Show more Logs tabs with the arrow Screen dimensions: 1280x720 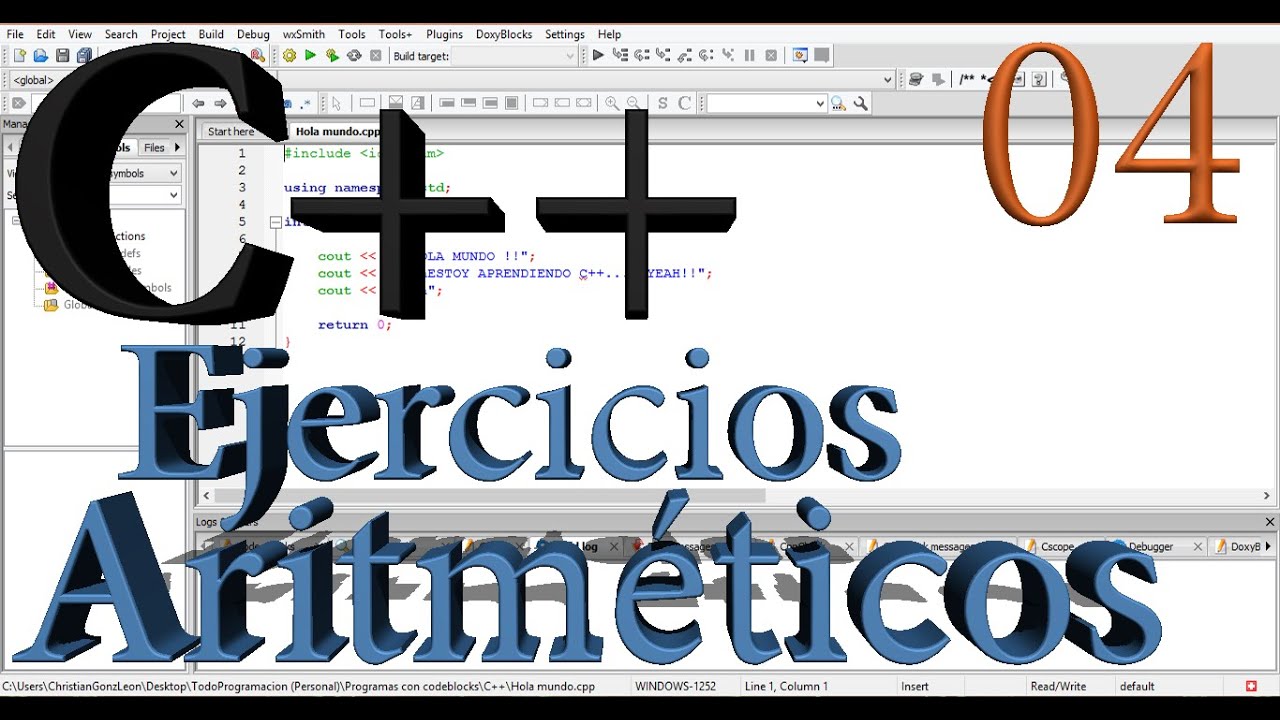tap(1268, 546)
